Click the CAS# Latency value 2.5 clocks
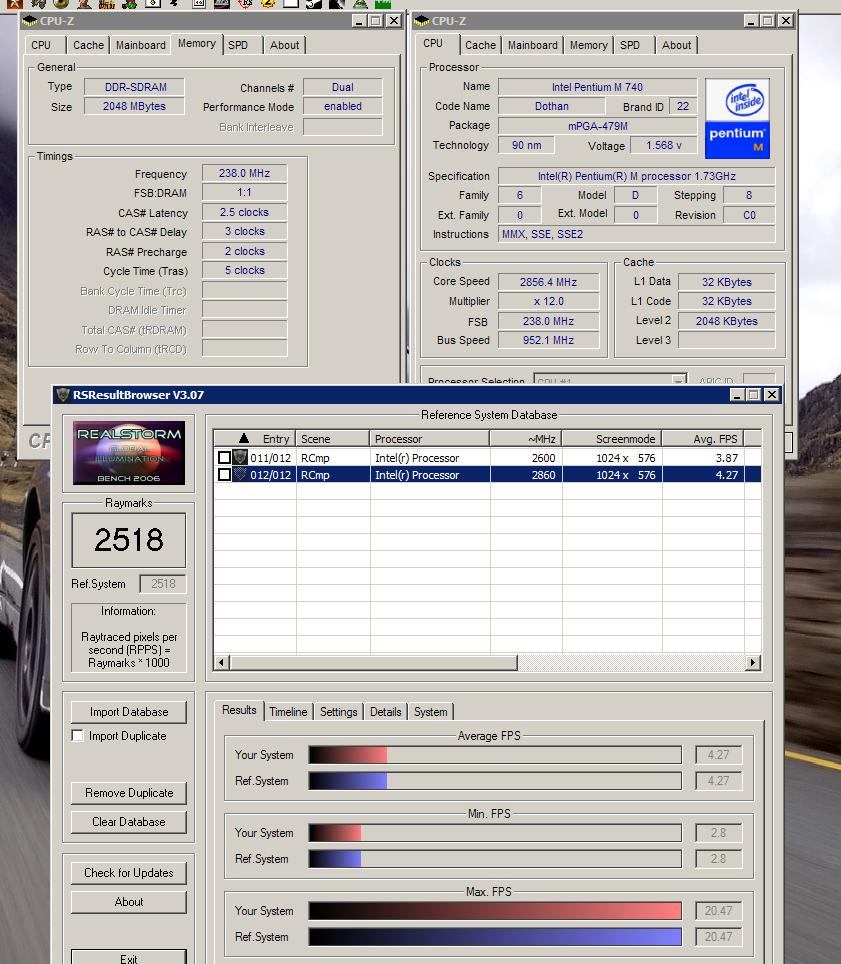The height and width of the screenshot is (964, 841). pyautogui.click(x=245, y=212)
